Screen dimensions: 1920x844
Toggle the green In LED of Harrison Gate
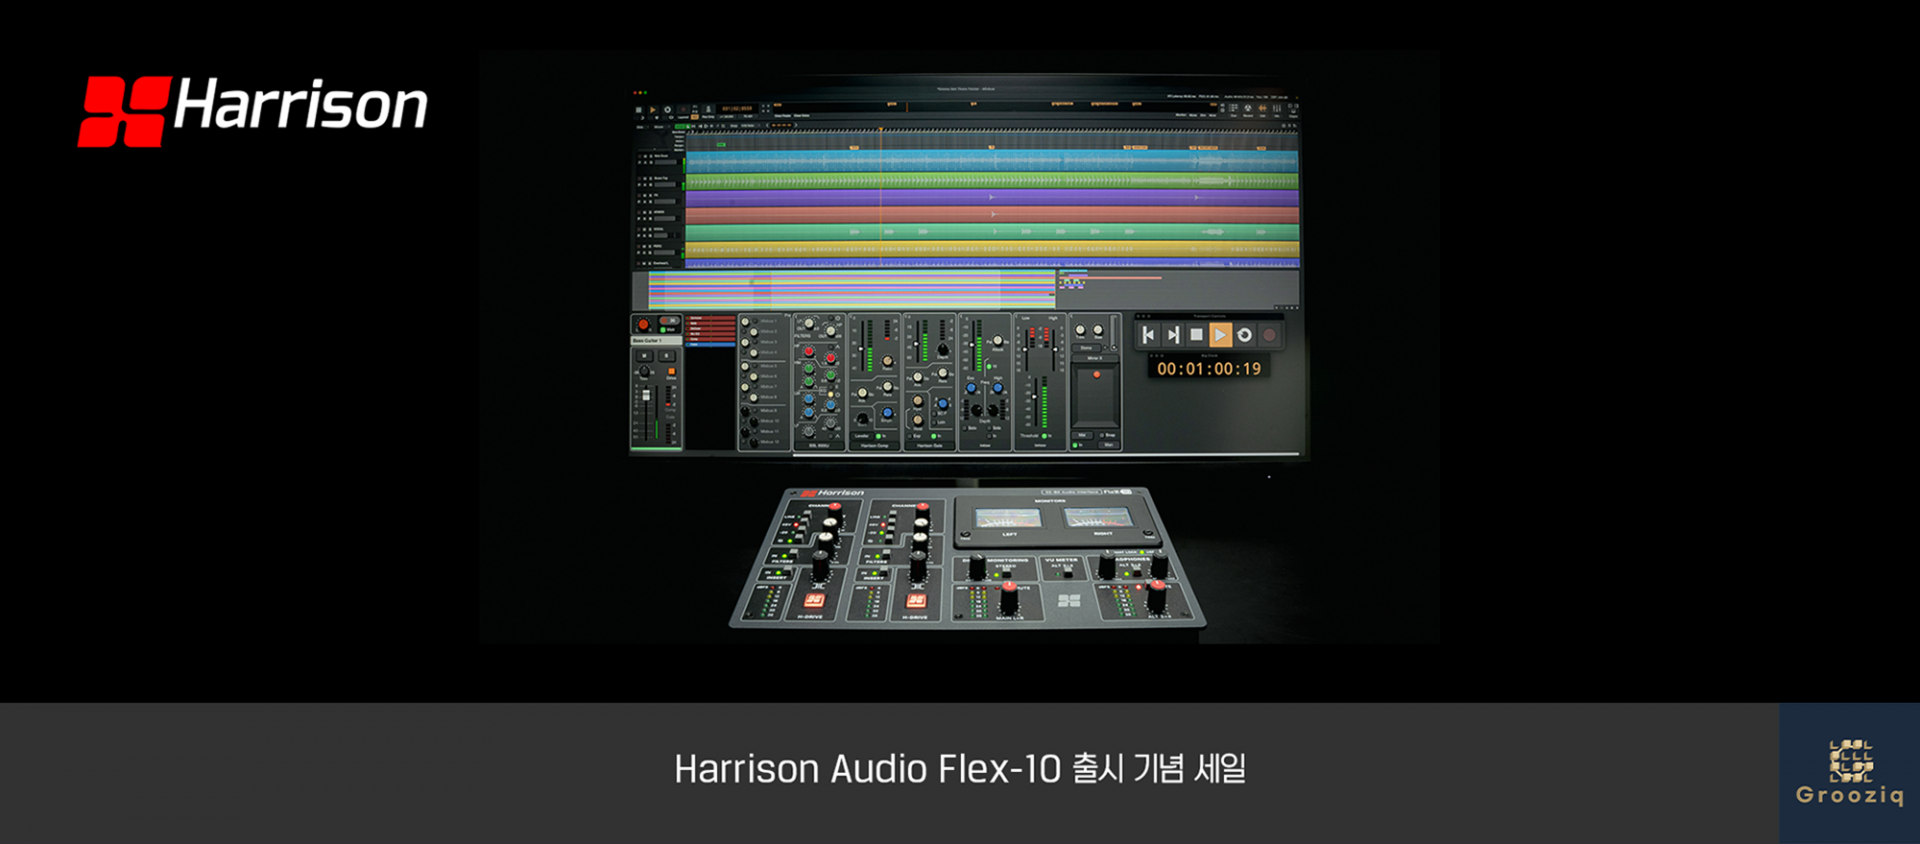point(936,436)
